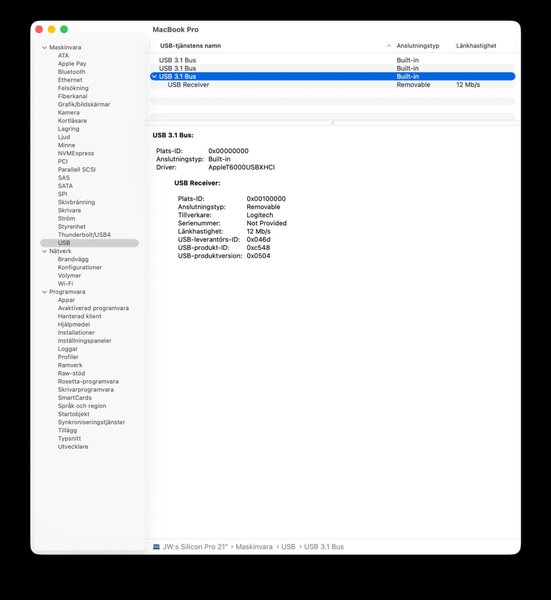Select the USB Receiver row

click(332, 85)
